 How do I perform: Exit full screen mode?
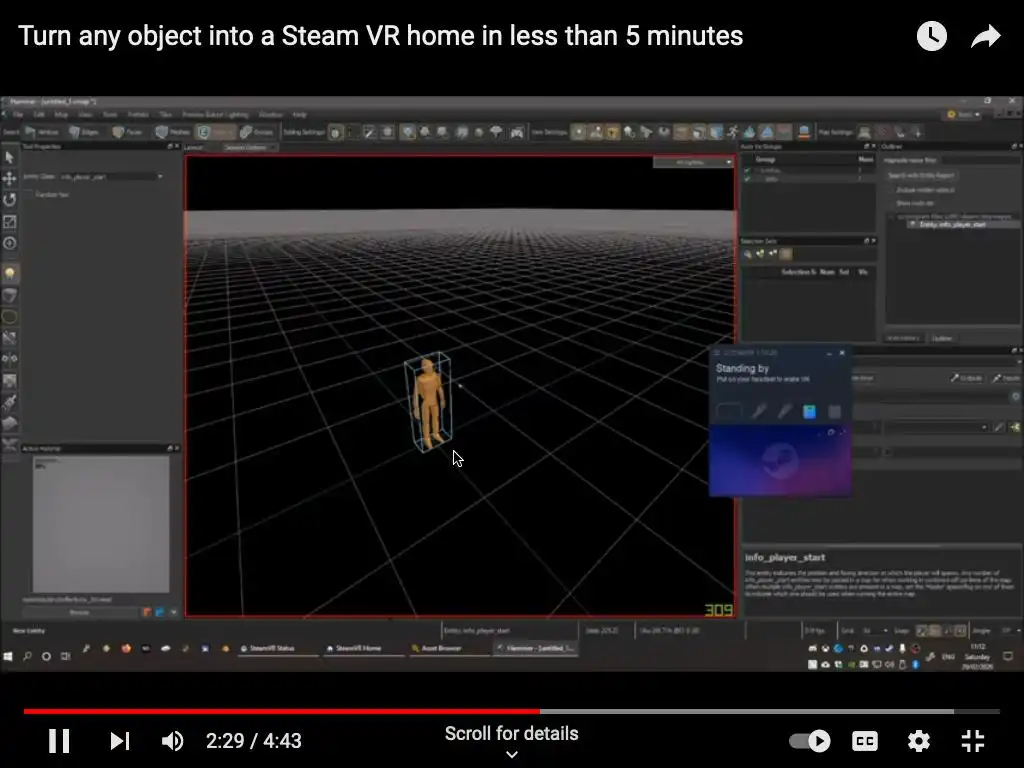(x=973, y=741)
